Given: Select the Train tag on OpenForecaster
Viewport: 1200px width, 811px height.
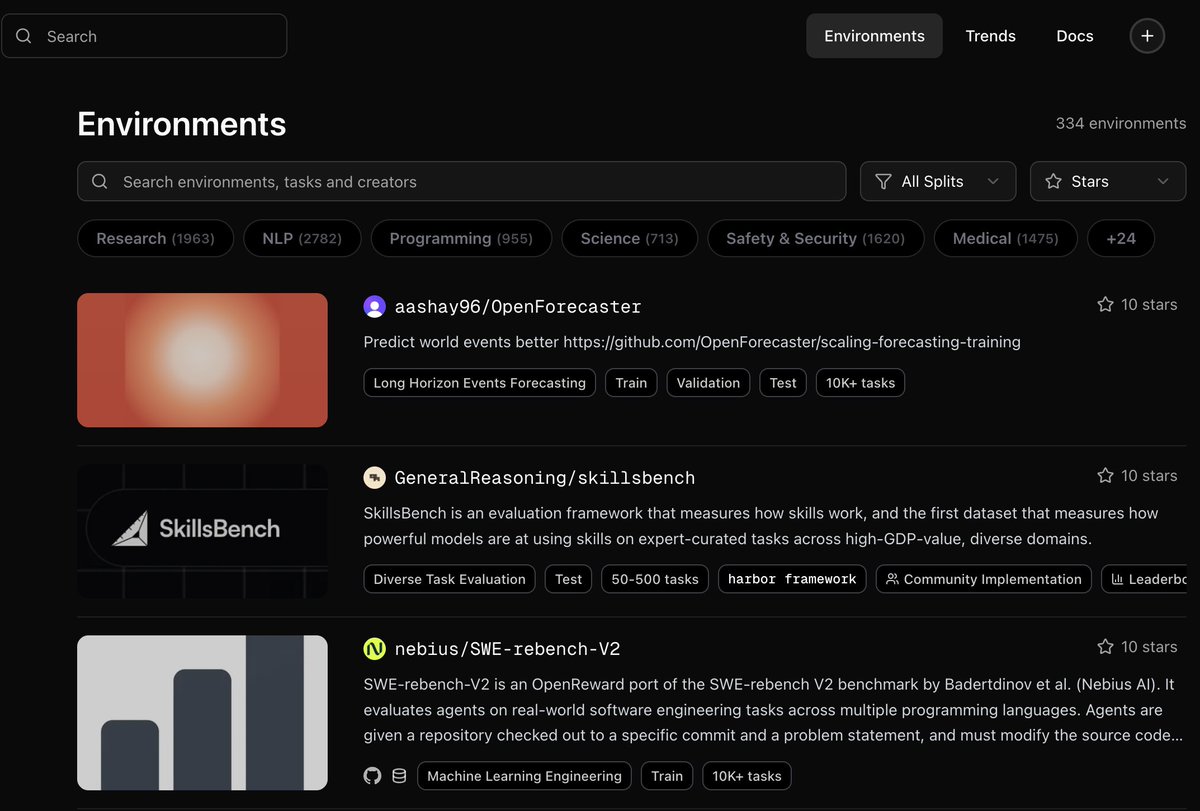Looking at the screenshot, I should [631, 383].
